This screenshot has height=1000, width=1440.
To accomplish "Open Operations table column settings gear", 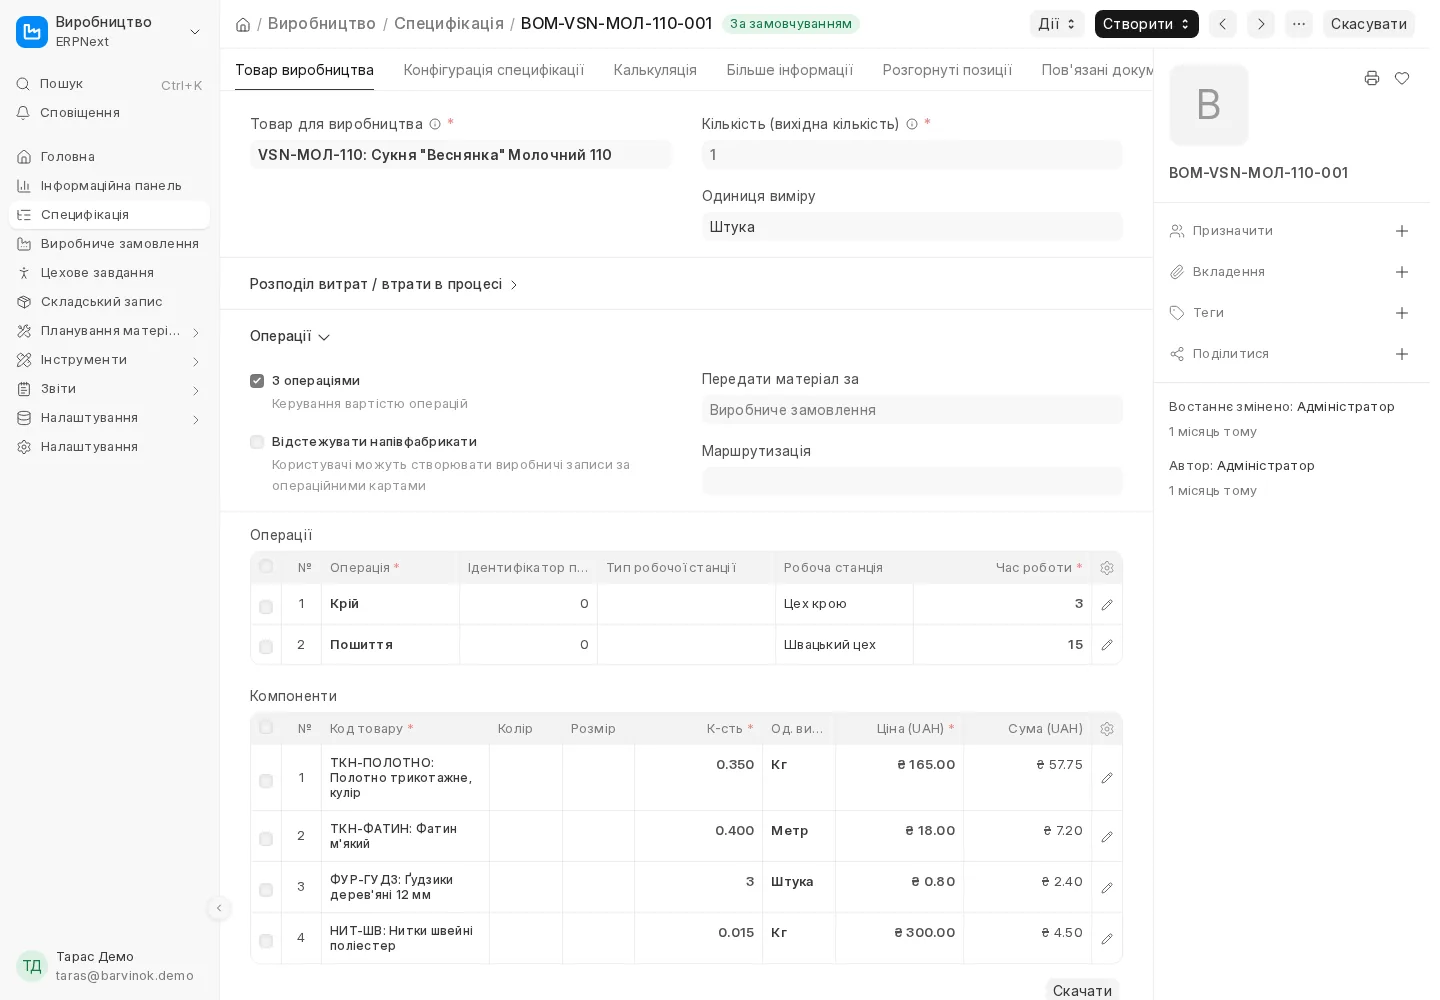I will [1107, 568].
